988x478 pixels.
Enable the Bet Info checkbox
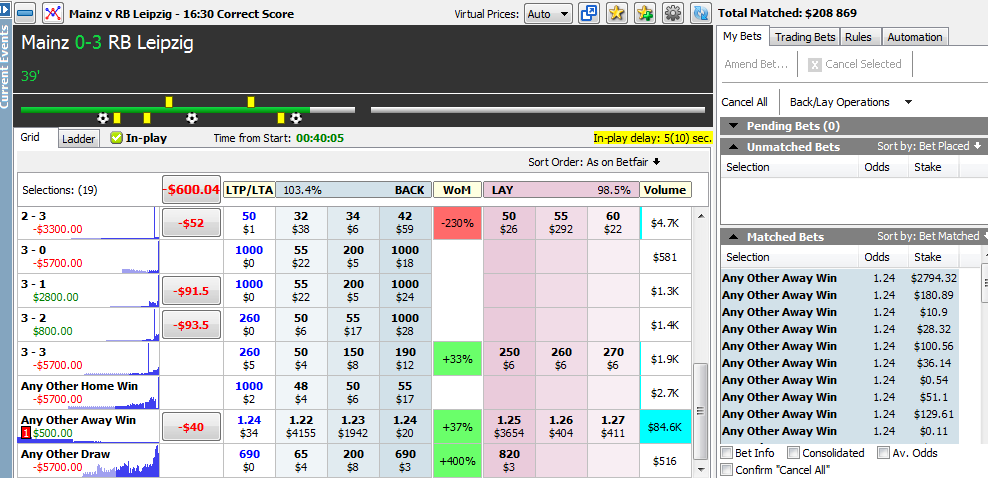(727, 453)
